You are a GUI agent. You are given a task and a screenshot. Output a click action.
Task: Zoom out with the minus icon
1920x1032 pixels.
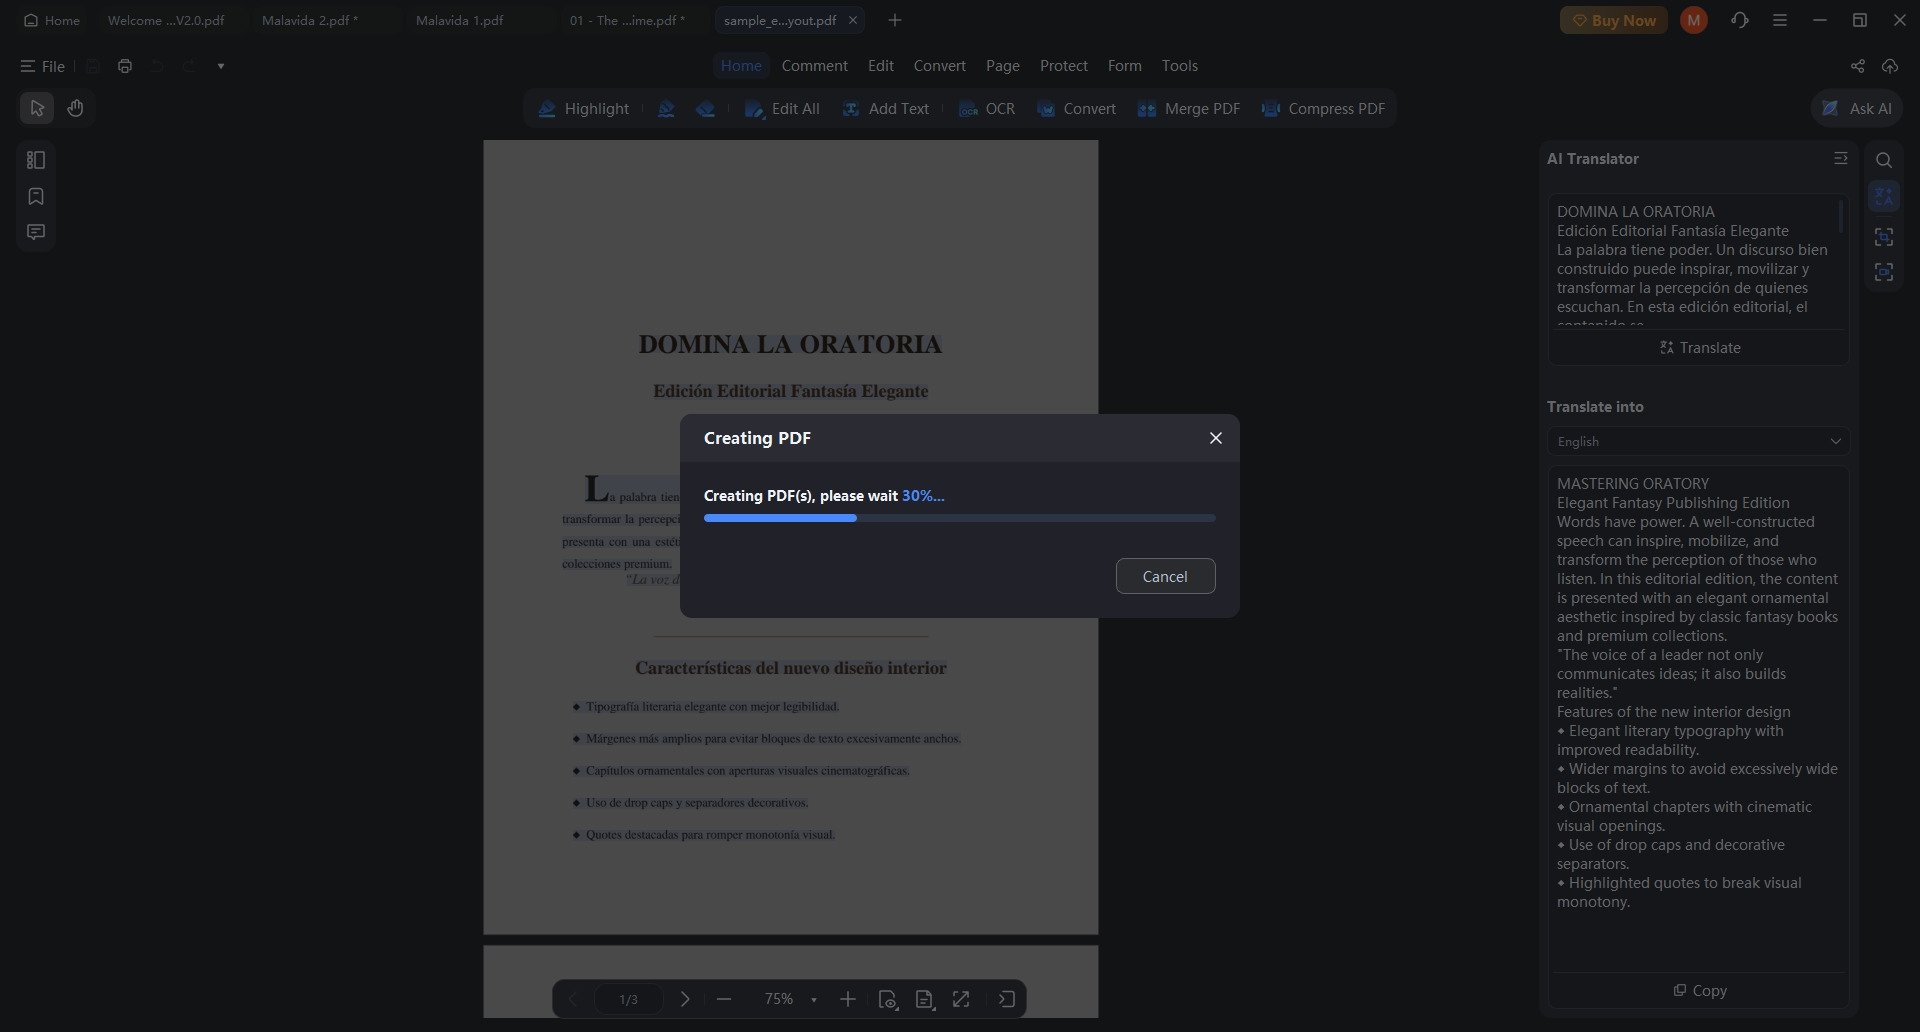724,999
